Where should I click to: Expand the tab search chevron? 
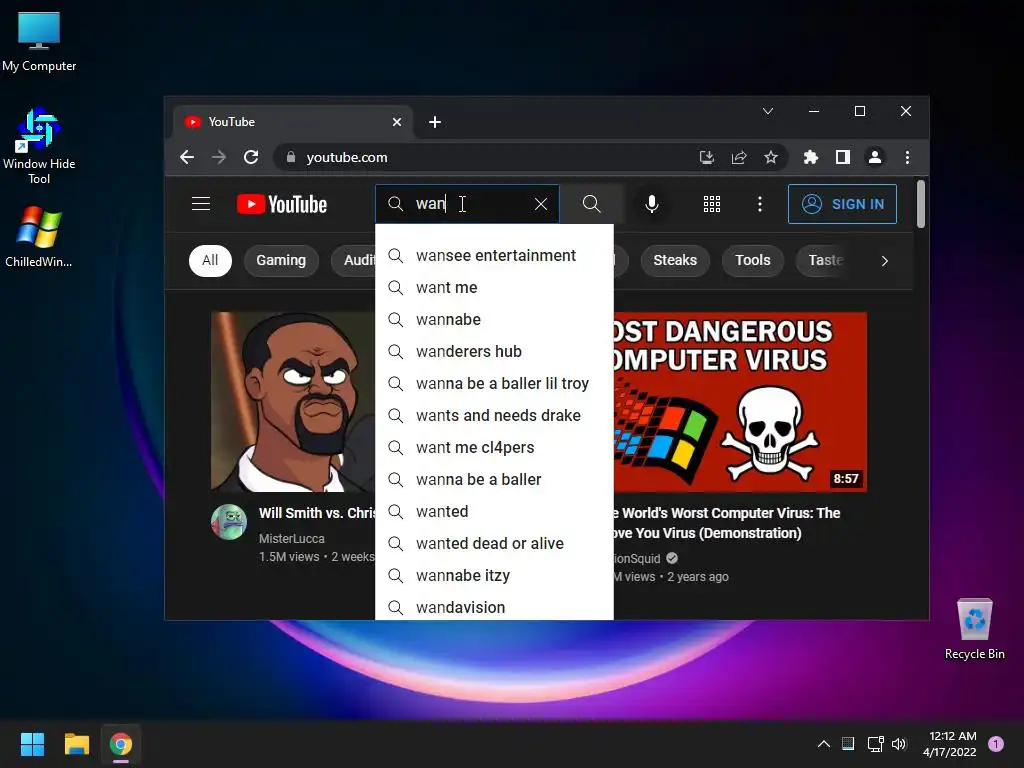[768, 112]
